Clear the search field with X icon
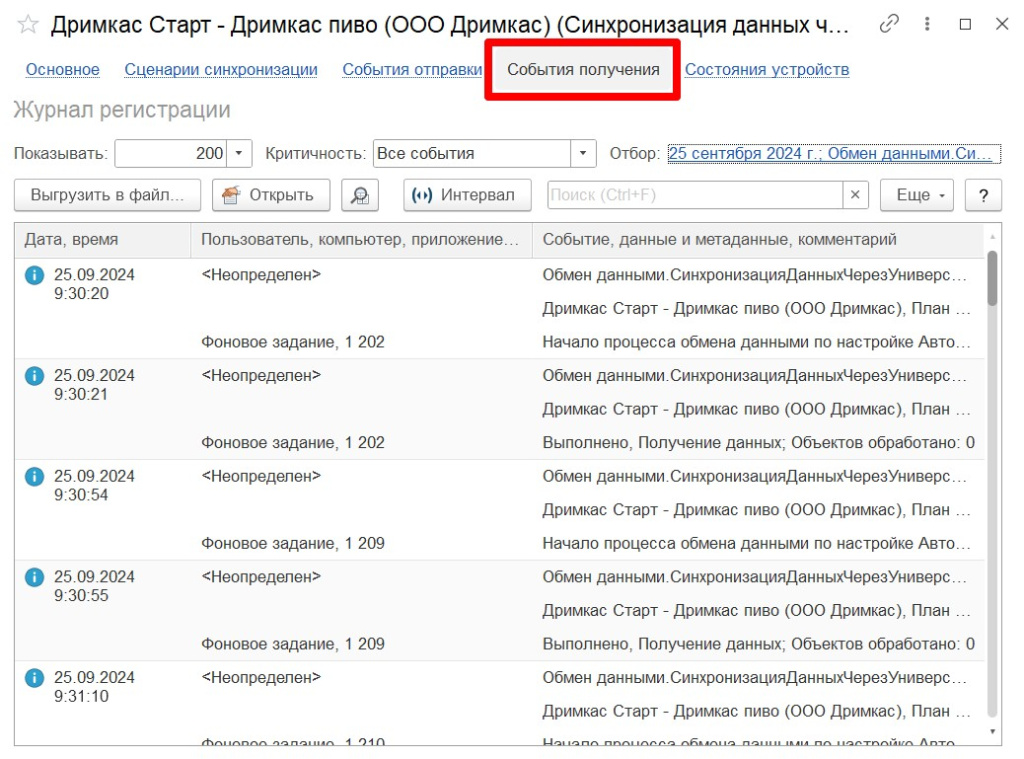Viewport: 1024px width, 759px height. (854, 195)
